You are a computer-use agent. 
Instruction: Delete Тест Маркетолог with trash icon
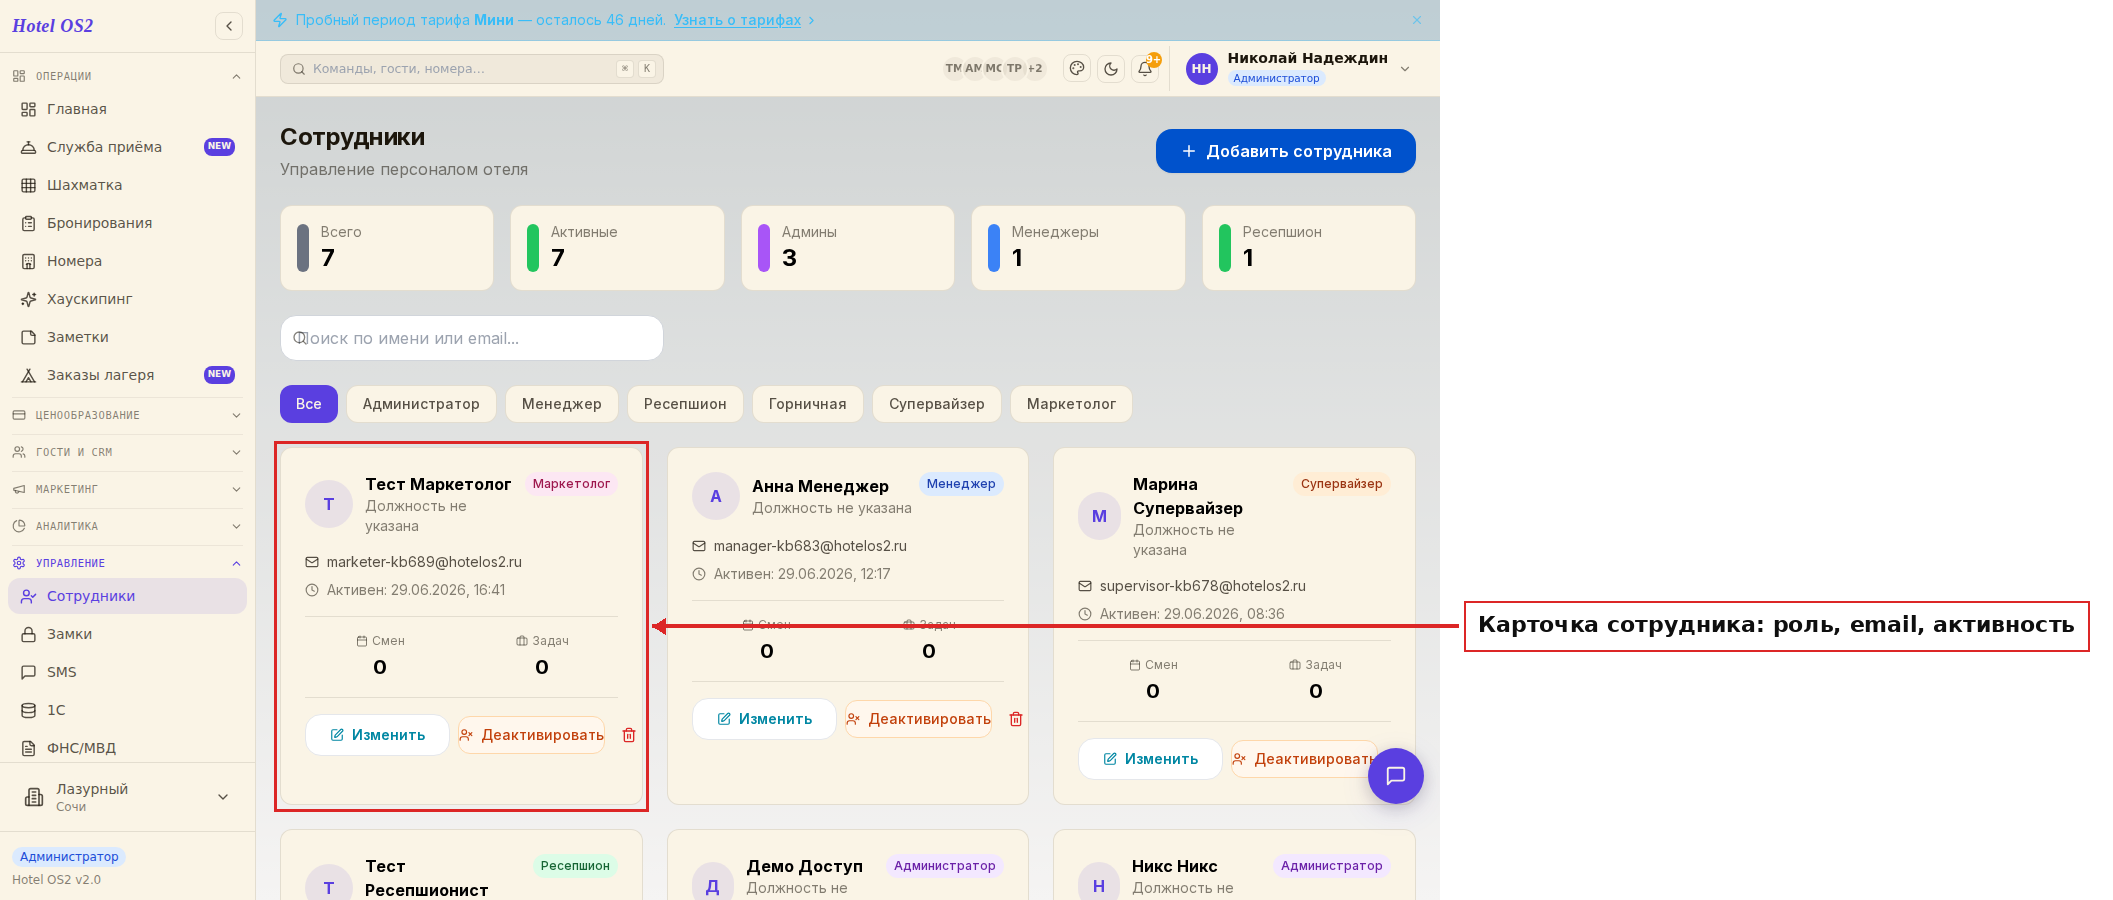[x=629, y=735]
